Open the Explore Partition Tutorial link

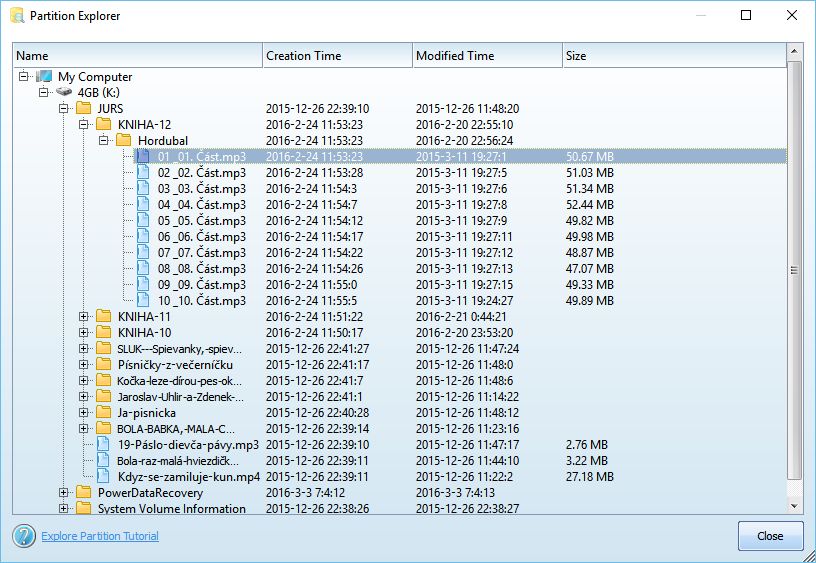100,536
